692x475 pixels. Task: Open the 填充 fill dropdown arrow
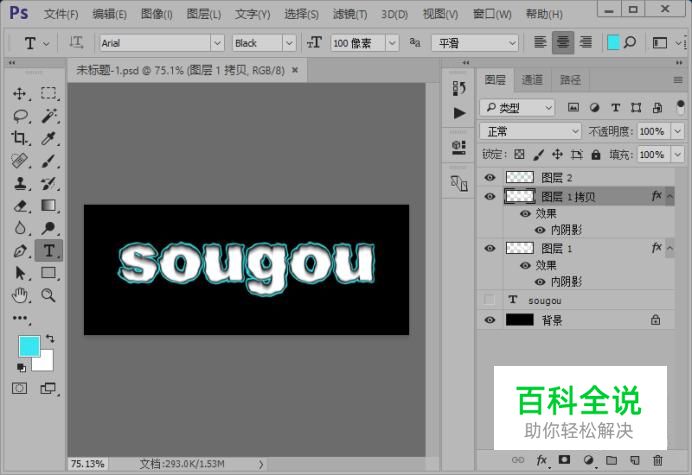click(x=677, y=155)
